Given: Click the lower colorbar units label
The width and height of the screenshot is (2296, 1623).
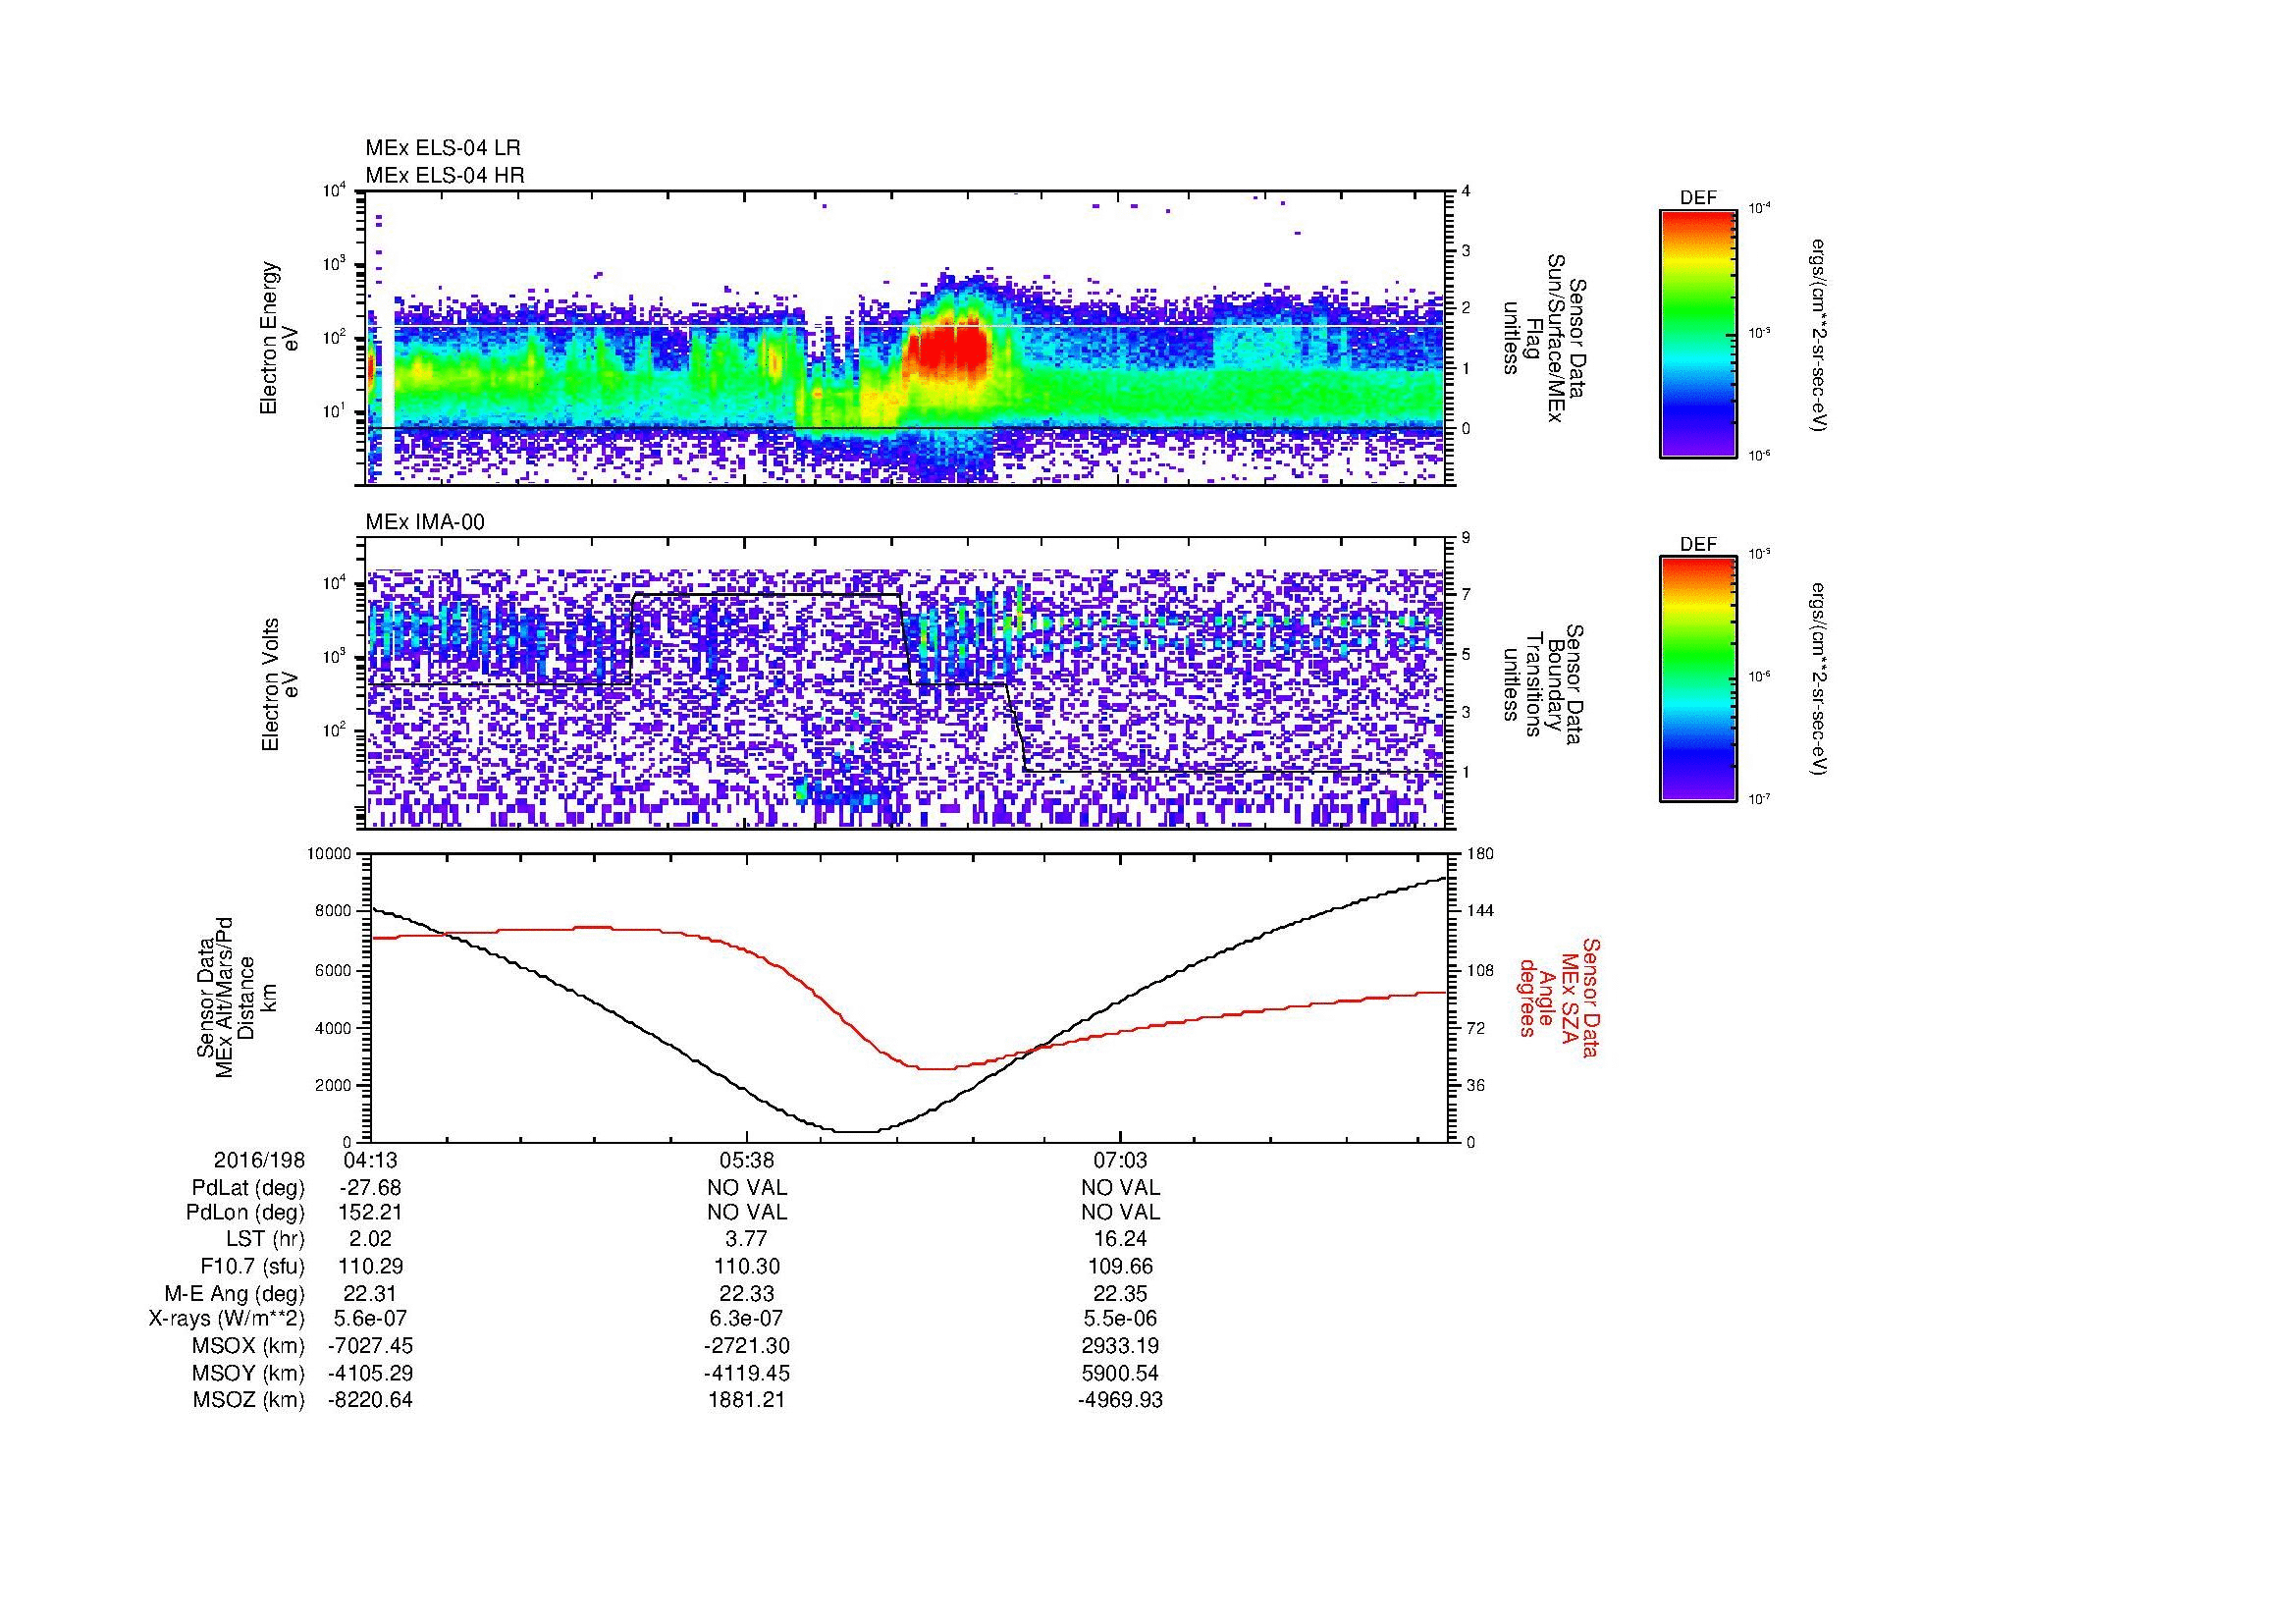Looking at the screenshot, I should 1818,680.
